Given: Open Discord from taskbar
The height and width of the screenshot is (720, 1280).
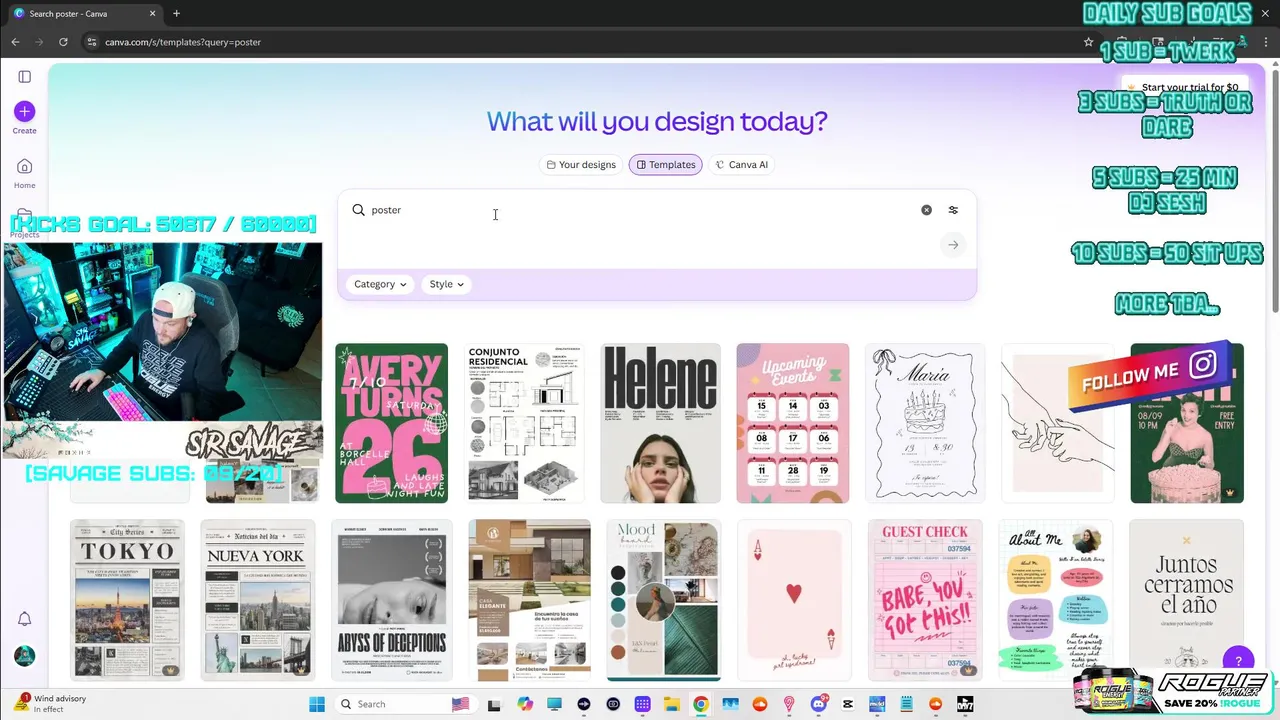Looking at the screenshot, I should coord(818,704).
